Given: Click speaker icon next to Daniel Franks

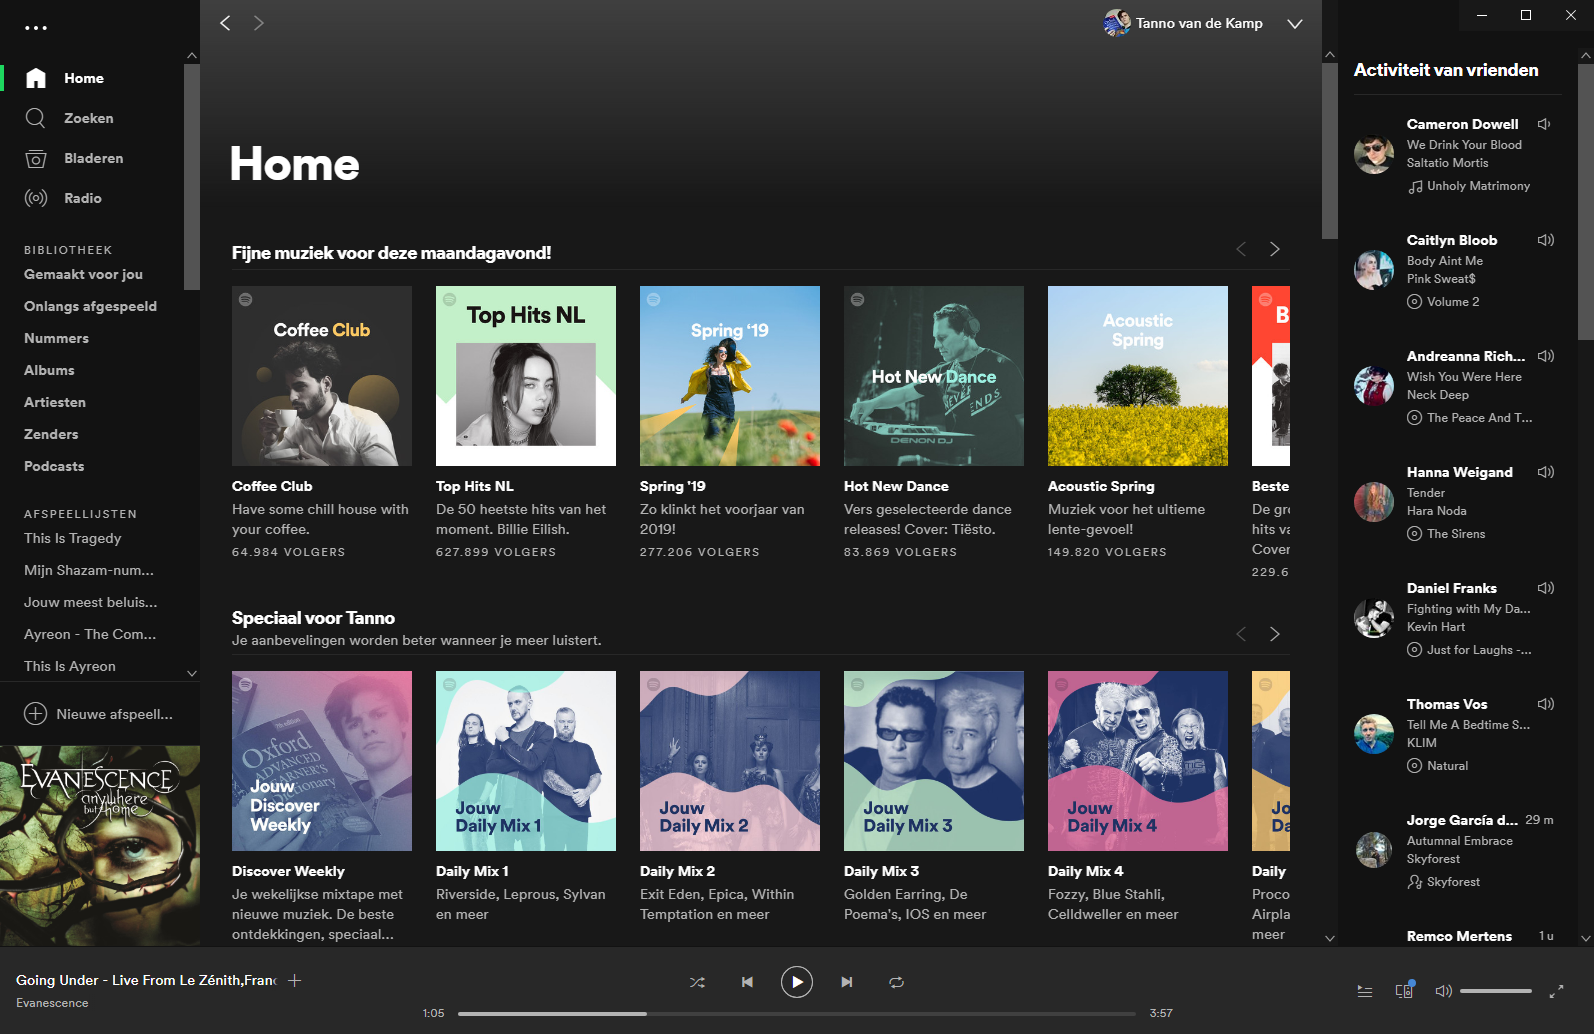Looking at the screenshot, I should click(1545, 588).
